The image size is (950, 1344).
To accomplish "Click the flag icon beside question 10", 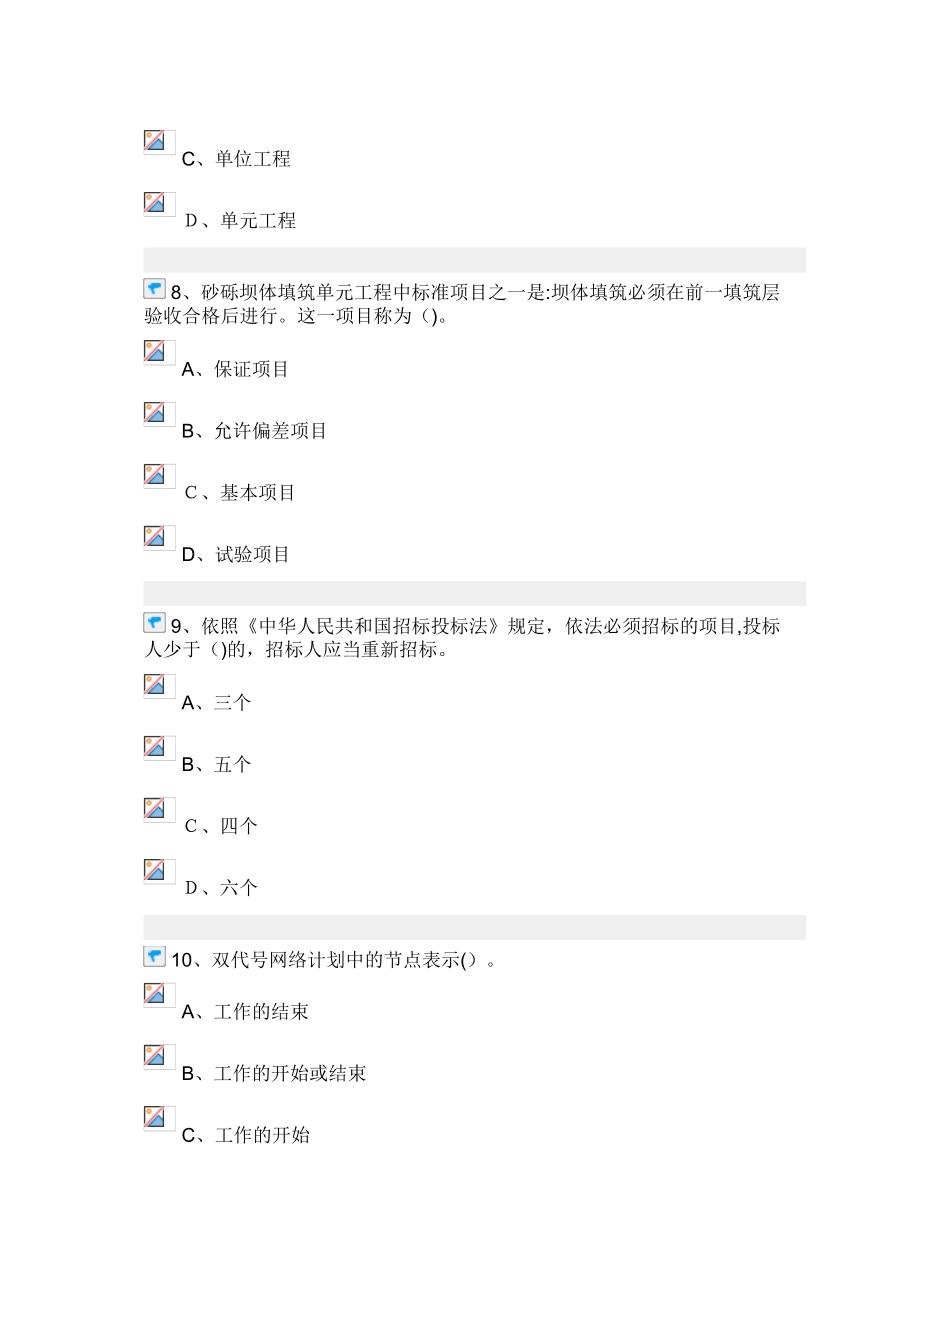I will (155, 957).
